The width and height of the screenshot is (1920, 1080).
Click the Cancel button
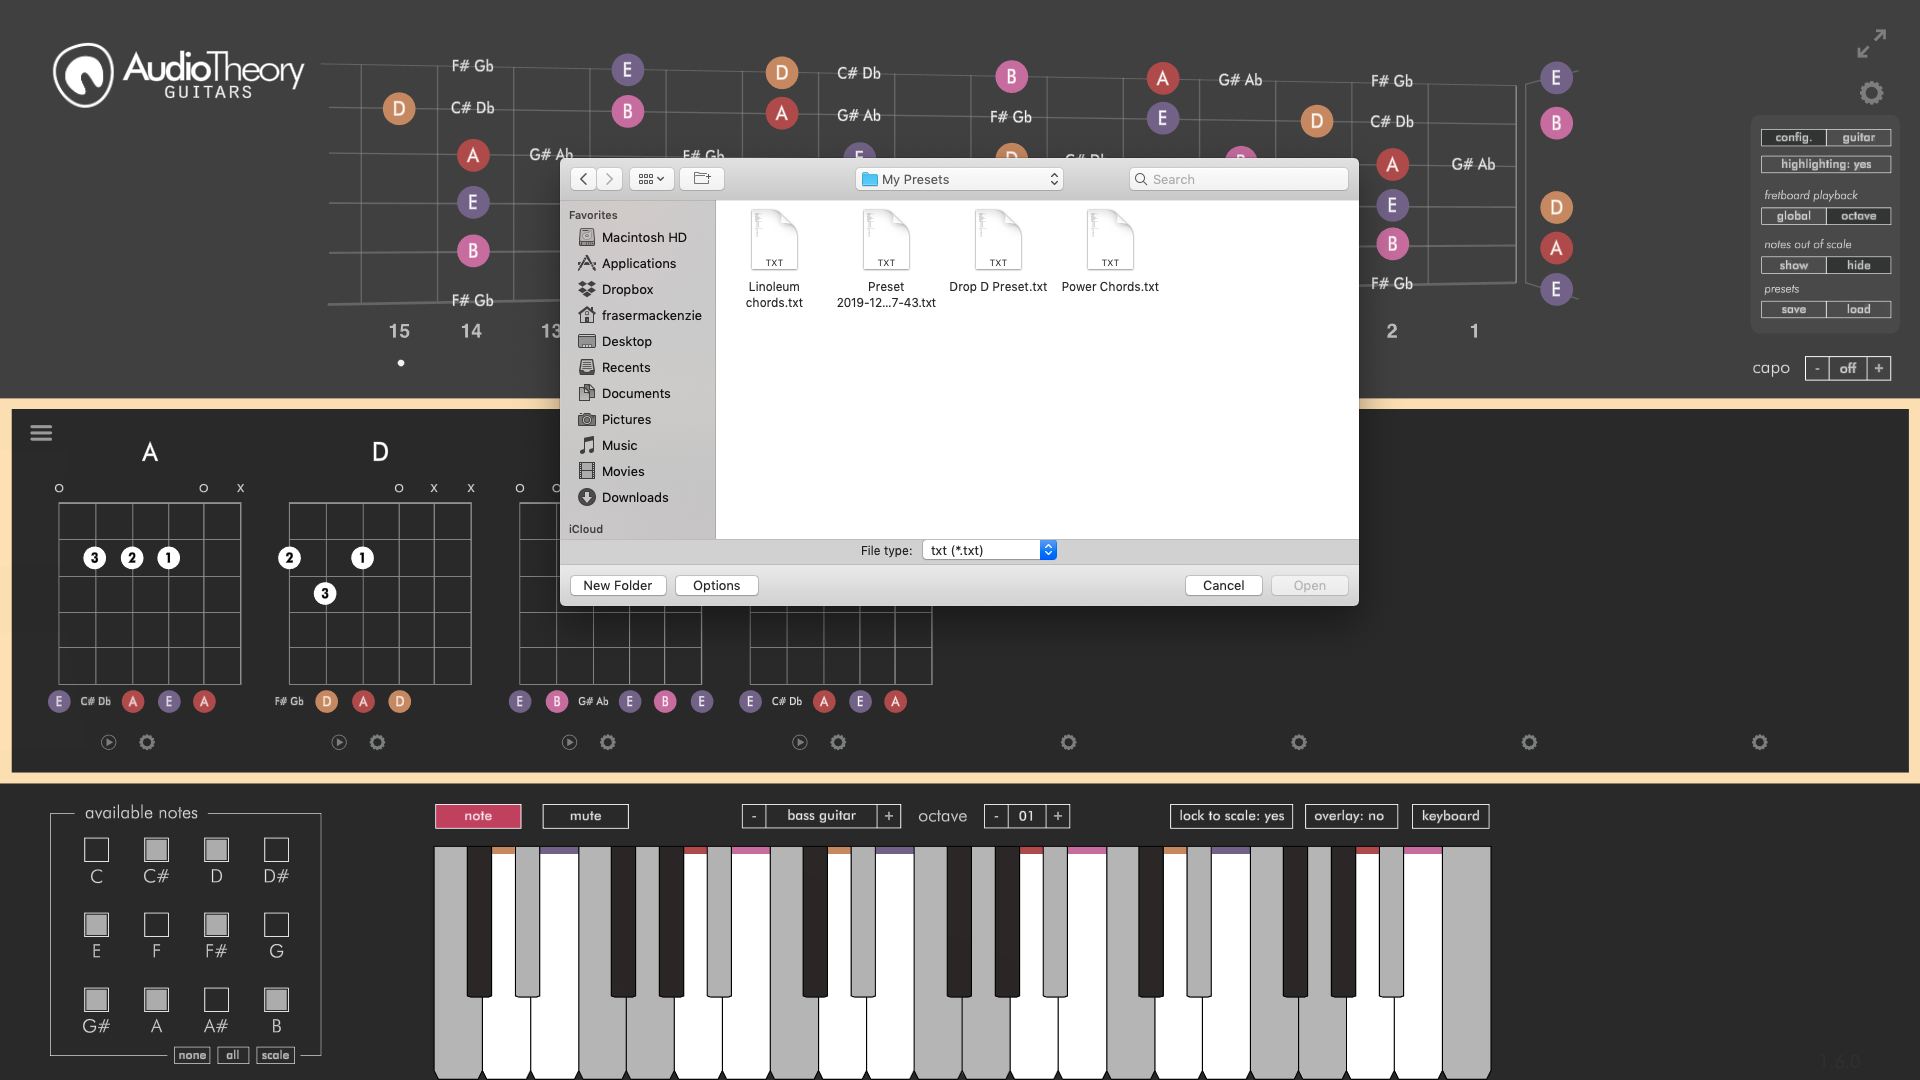click(x=1223, y=585)
